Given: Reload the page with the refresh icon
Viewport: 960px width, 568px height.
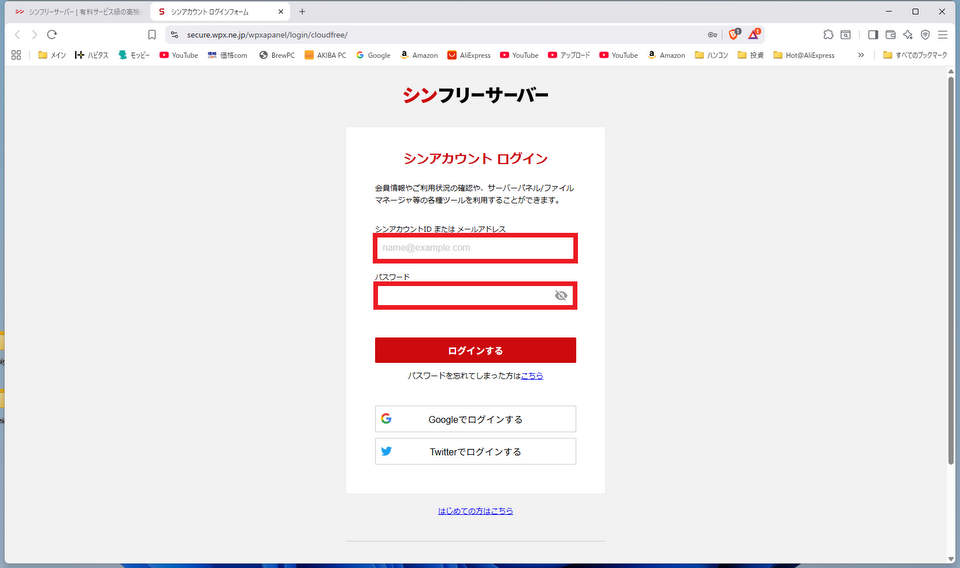Looking at the screenshot, I should tap(52, 34).
